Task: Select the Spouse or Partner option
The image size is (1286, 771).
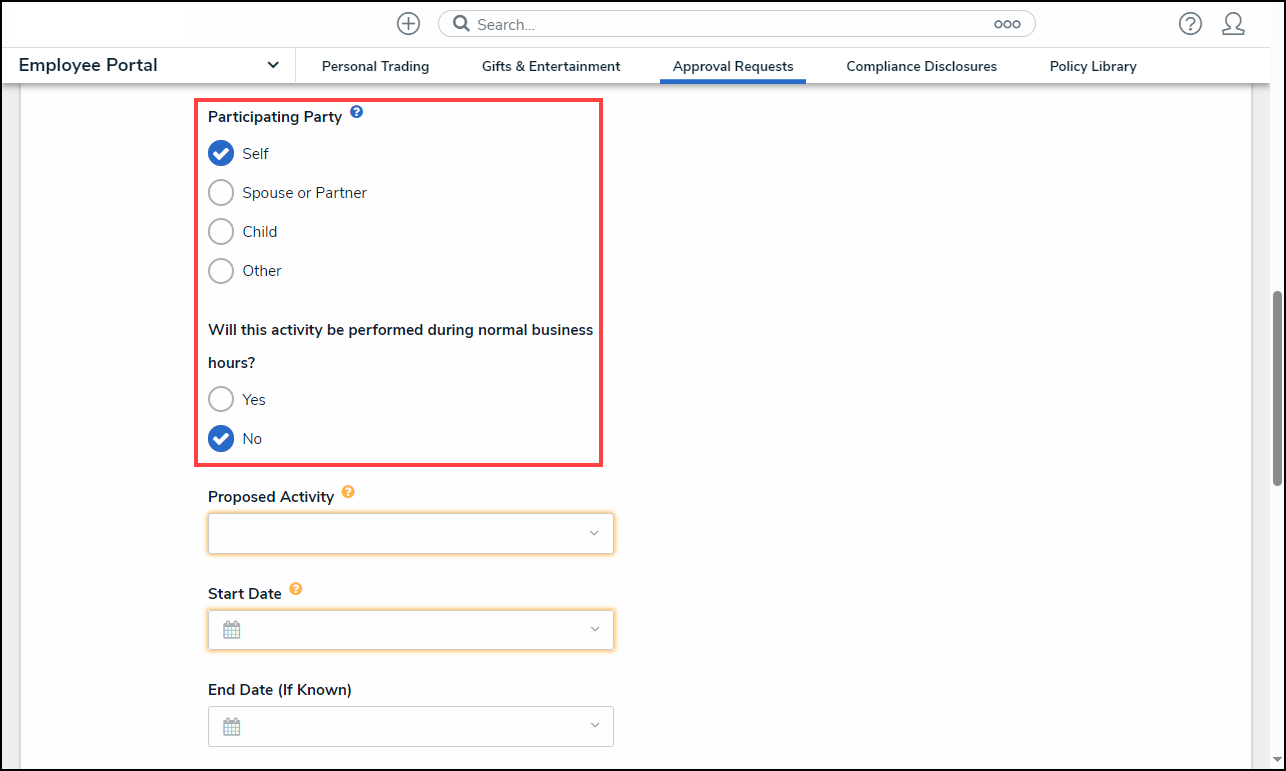Action: tap(221, 192)
